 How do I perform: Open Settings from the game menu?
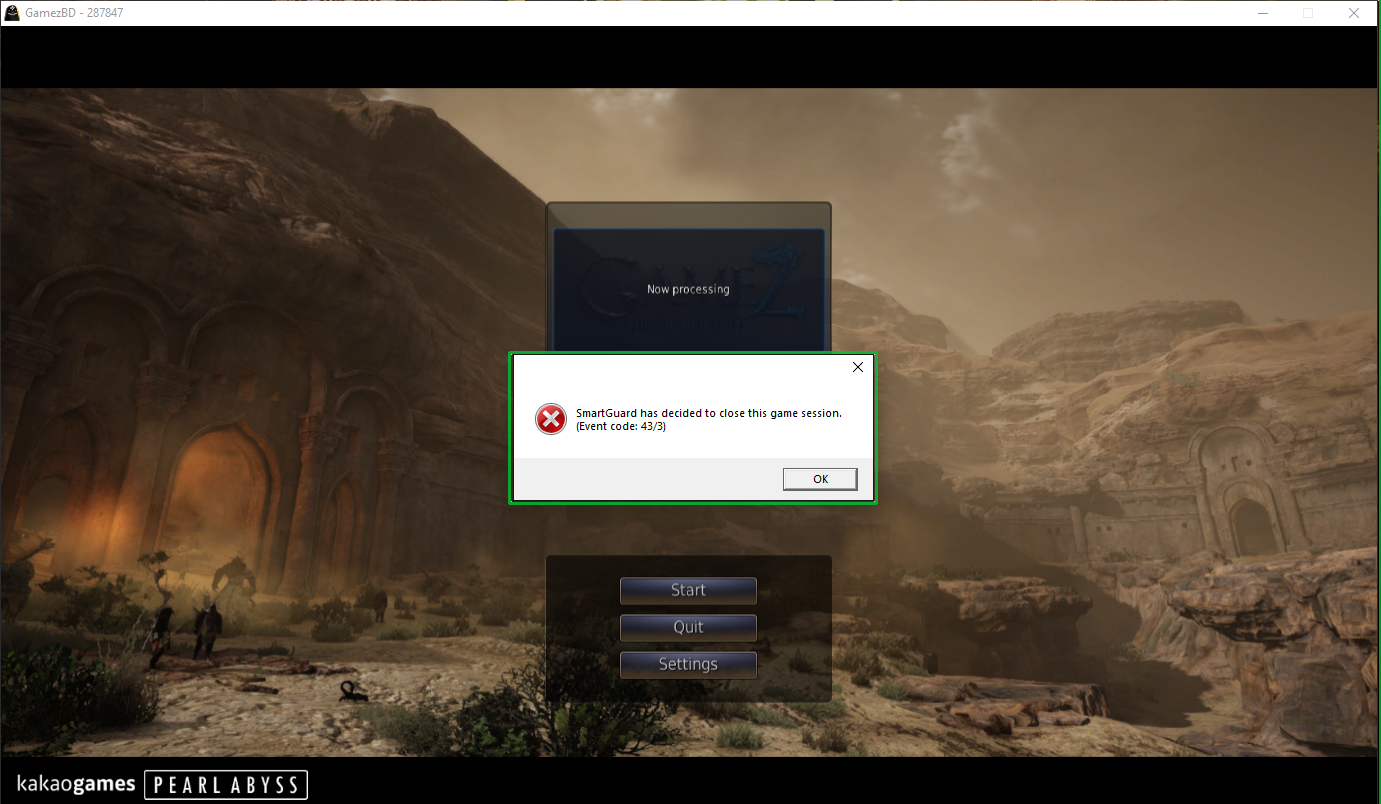[688, 665]
